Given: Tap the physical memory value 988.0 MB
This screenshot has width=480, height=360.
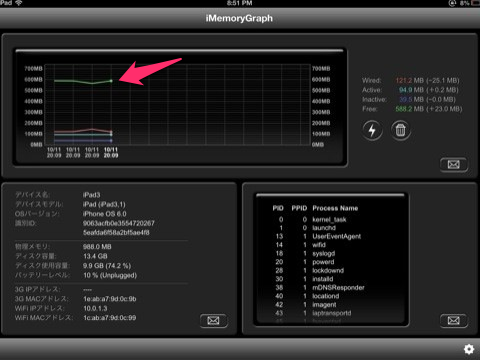Looking at the screenshot, I should click(97, 247).
